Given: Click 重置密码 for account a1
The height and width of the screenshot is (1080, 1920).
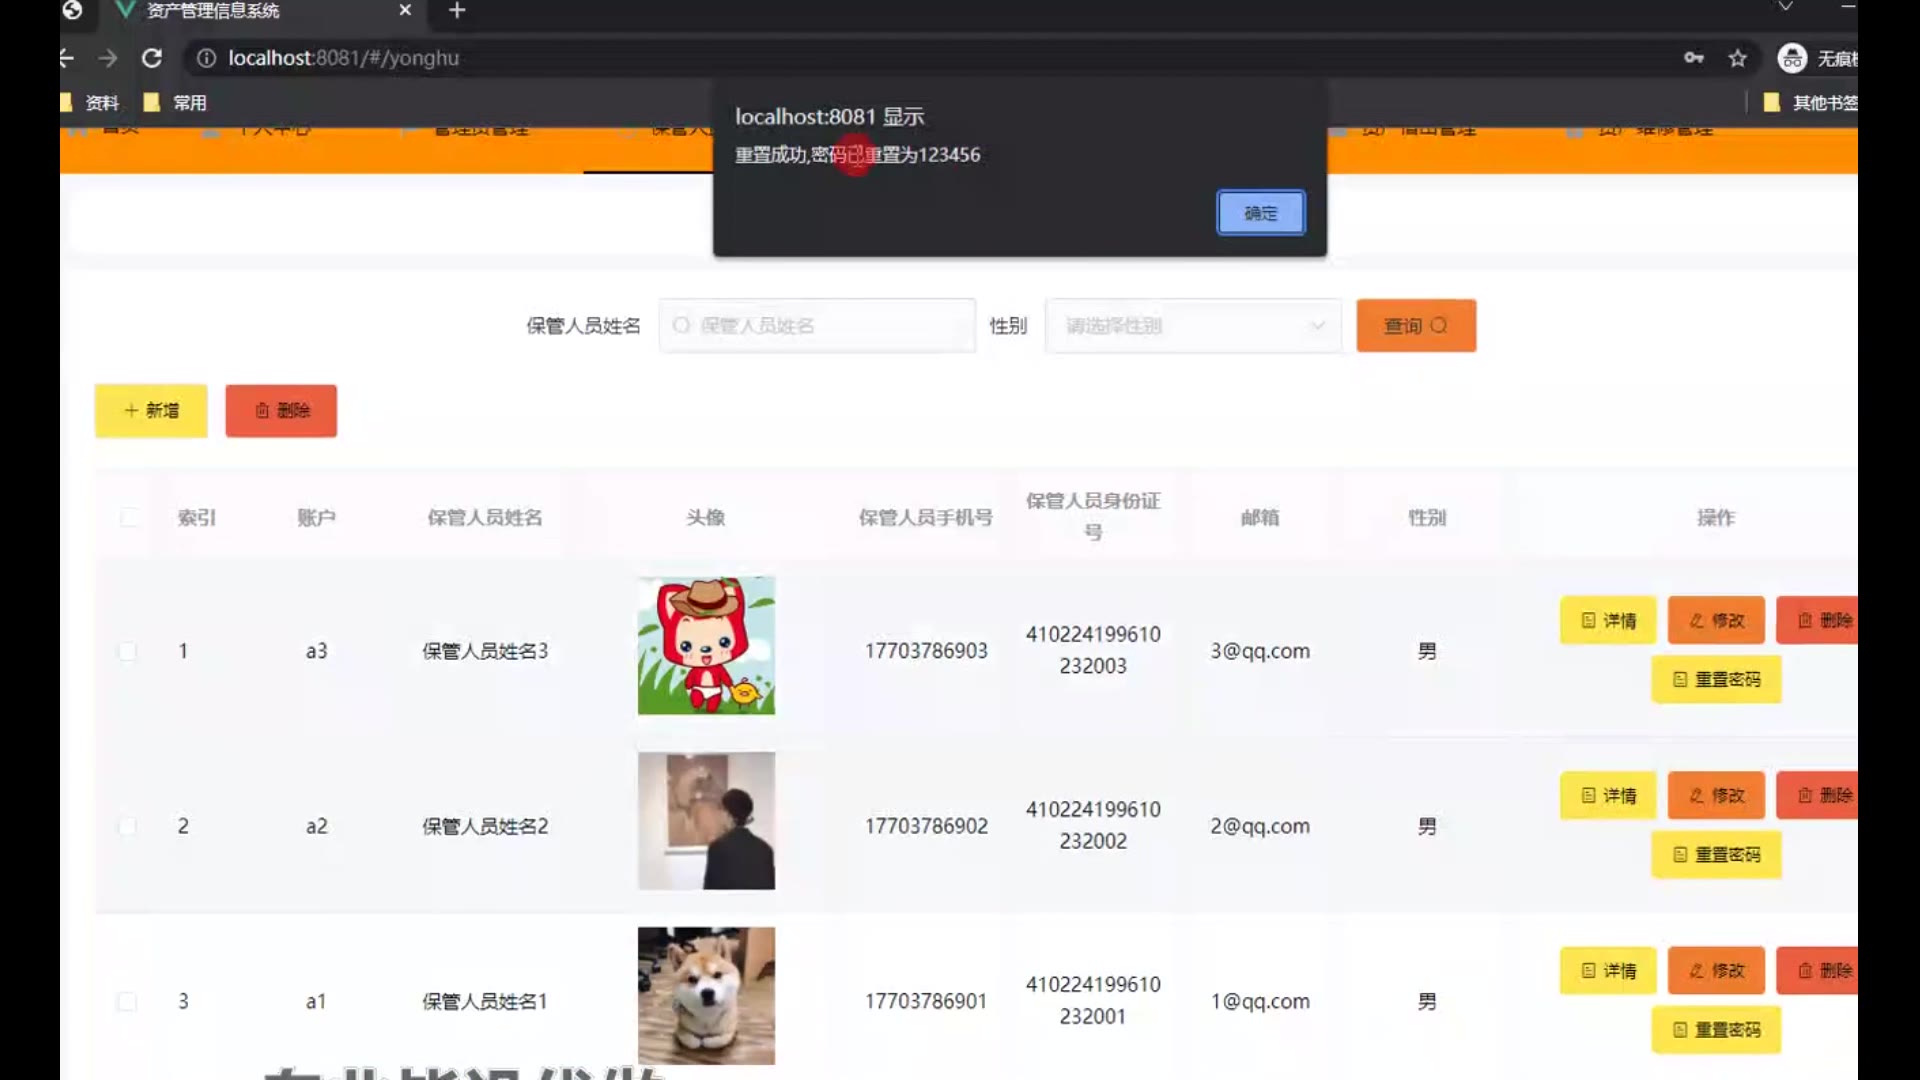Looking at the screenshot, I should pos(1716,1029).
